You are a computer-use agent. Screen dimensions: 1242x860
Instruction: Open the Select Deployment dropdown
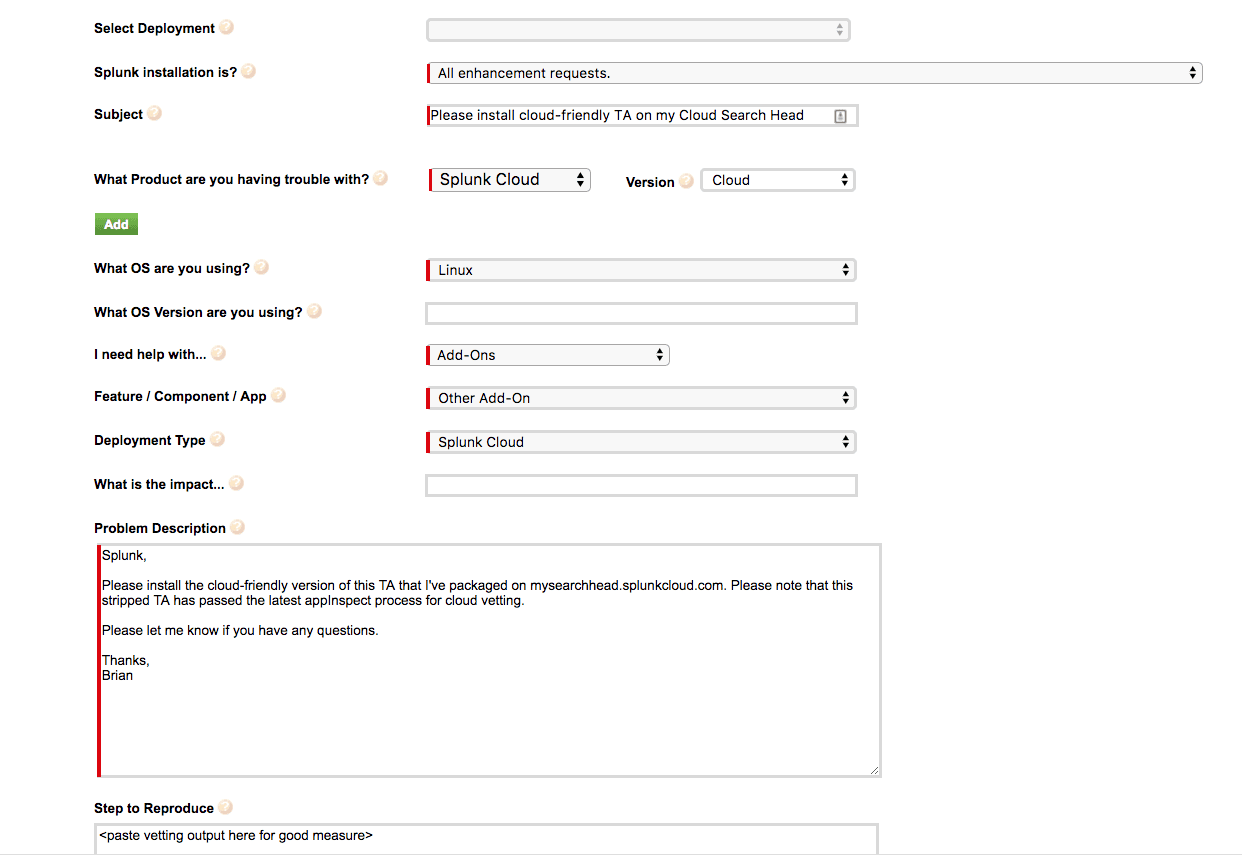tap(638, 30)
